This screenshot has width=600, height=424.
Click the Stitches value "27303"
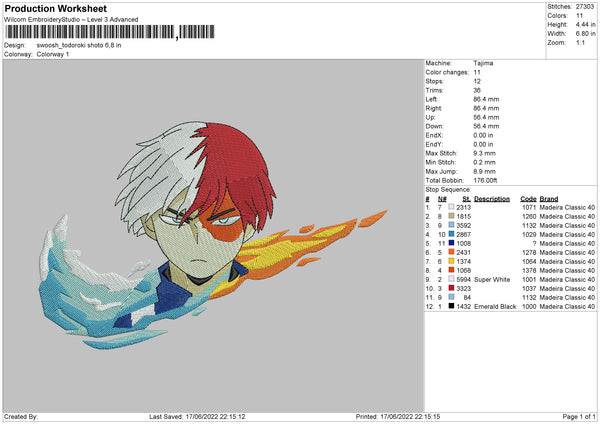click(x=585, y=7)
